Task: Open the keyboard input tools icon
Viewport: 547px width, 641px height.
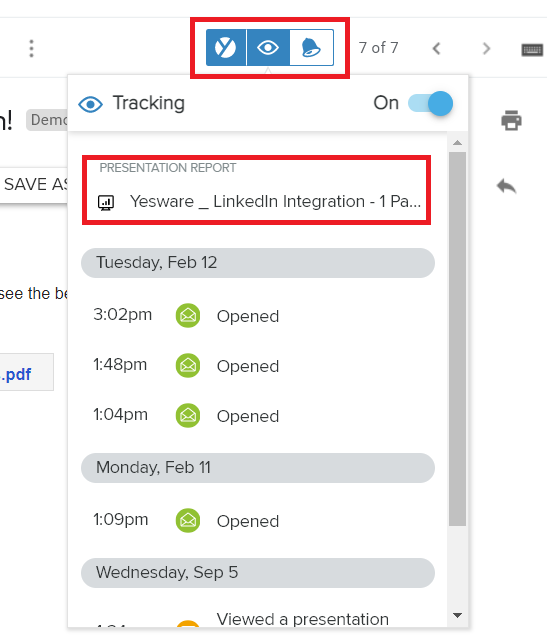Action: tap(532, 49)
